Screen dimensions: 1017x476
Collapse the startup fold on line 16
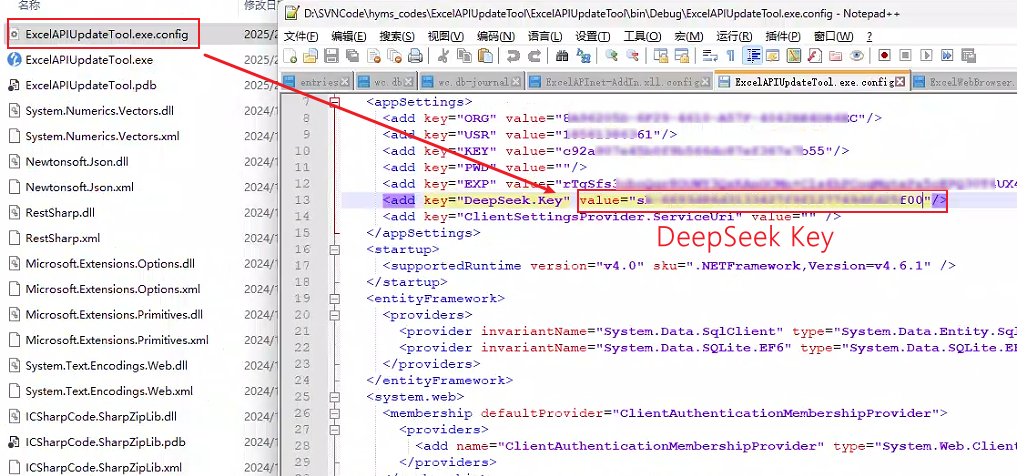tap(335, 249)
